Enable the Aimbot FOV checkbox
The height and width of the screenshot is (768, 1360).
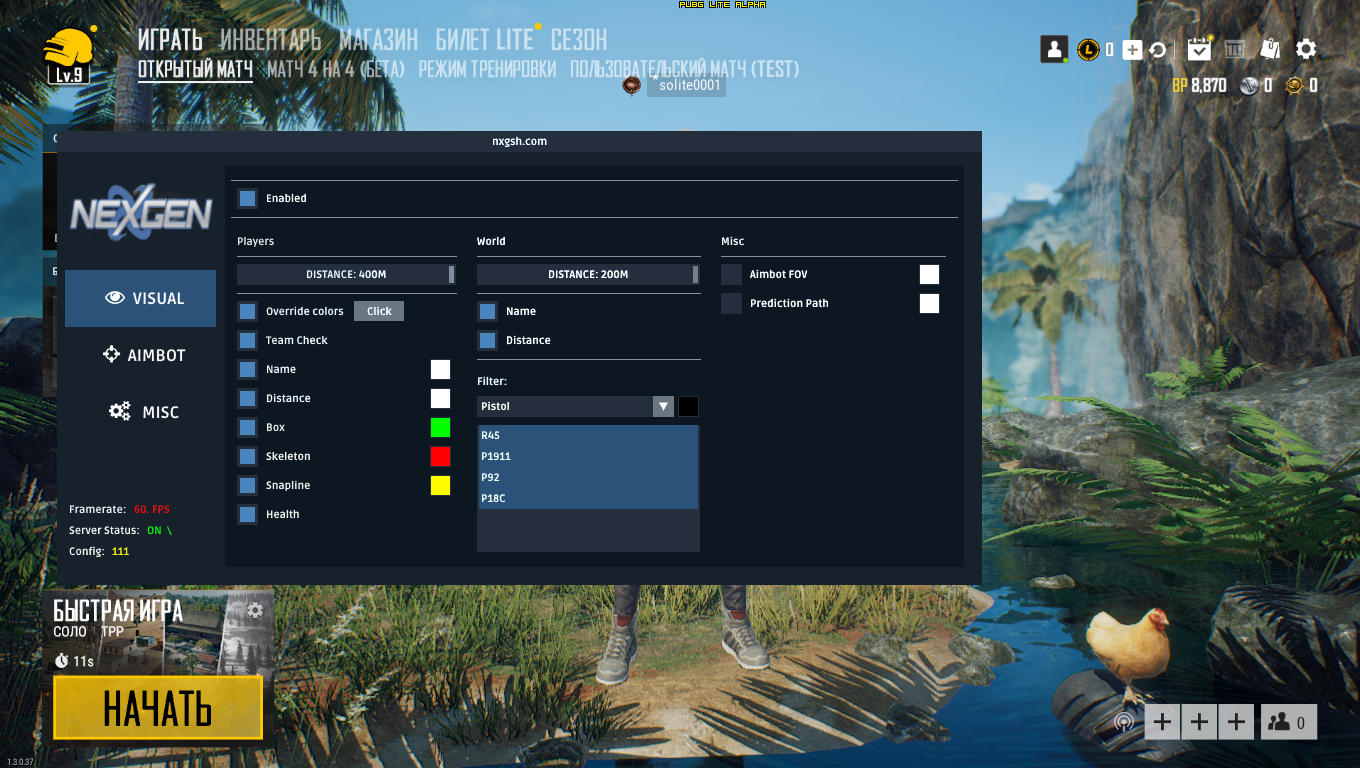[732, 274]
